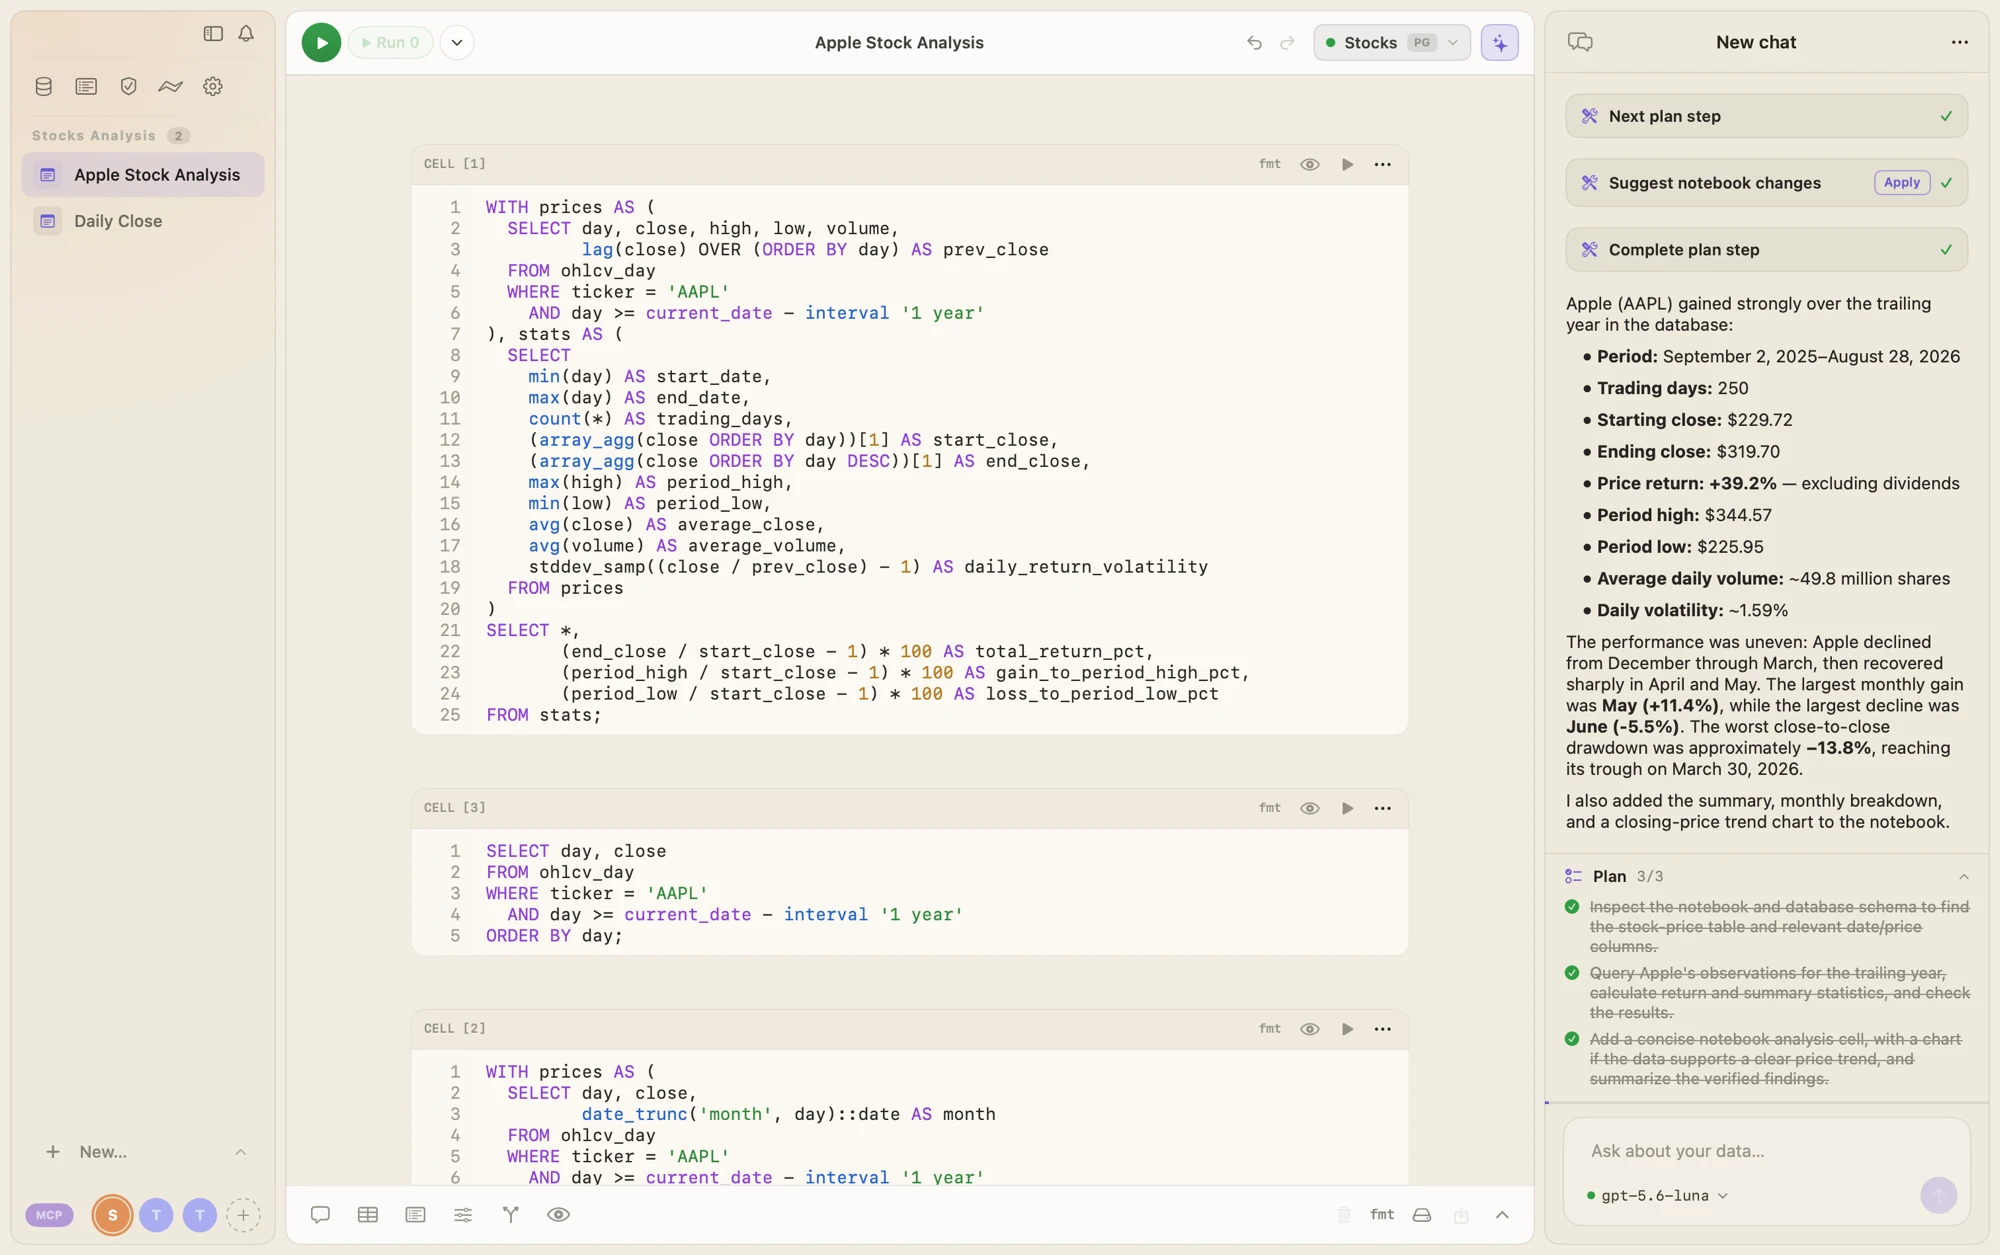Insert a text cell from bottom toolbar
Screen dimensions: 2000x1255
tap(415, 1215)
